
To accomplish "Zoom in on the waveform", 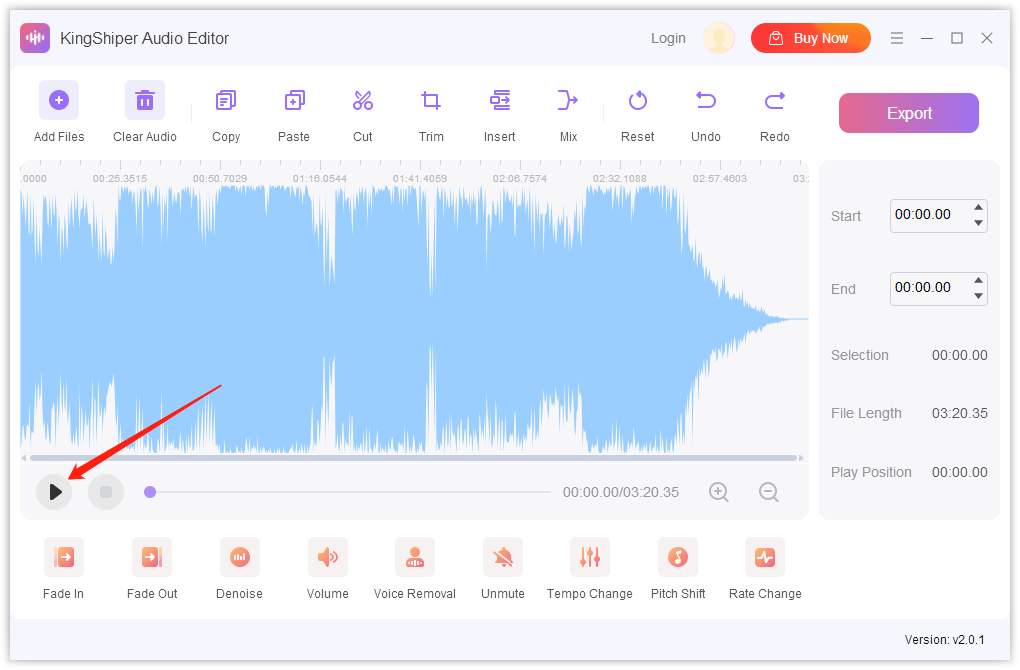I will (x=719, y=492).
